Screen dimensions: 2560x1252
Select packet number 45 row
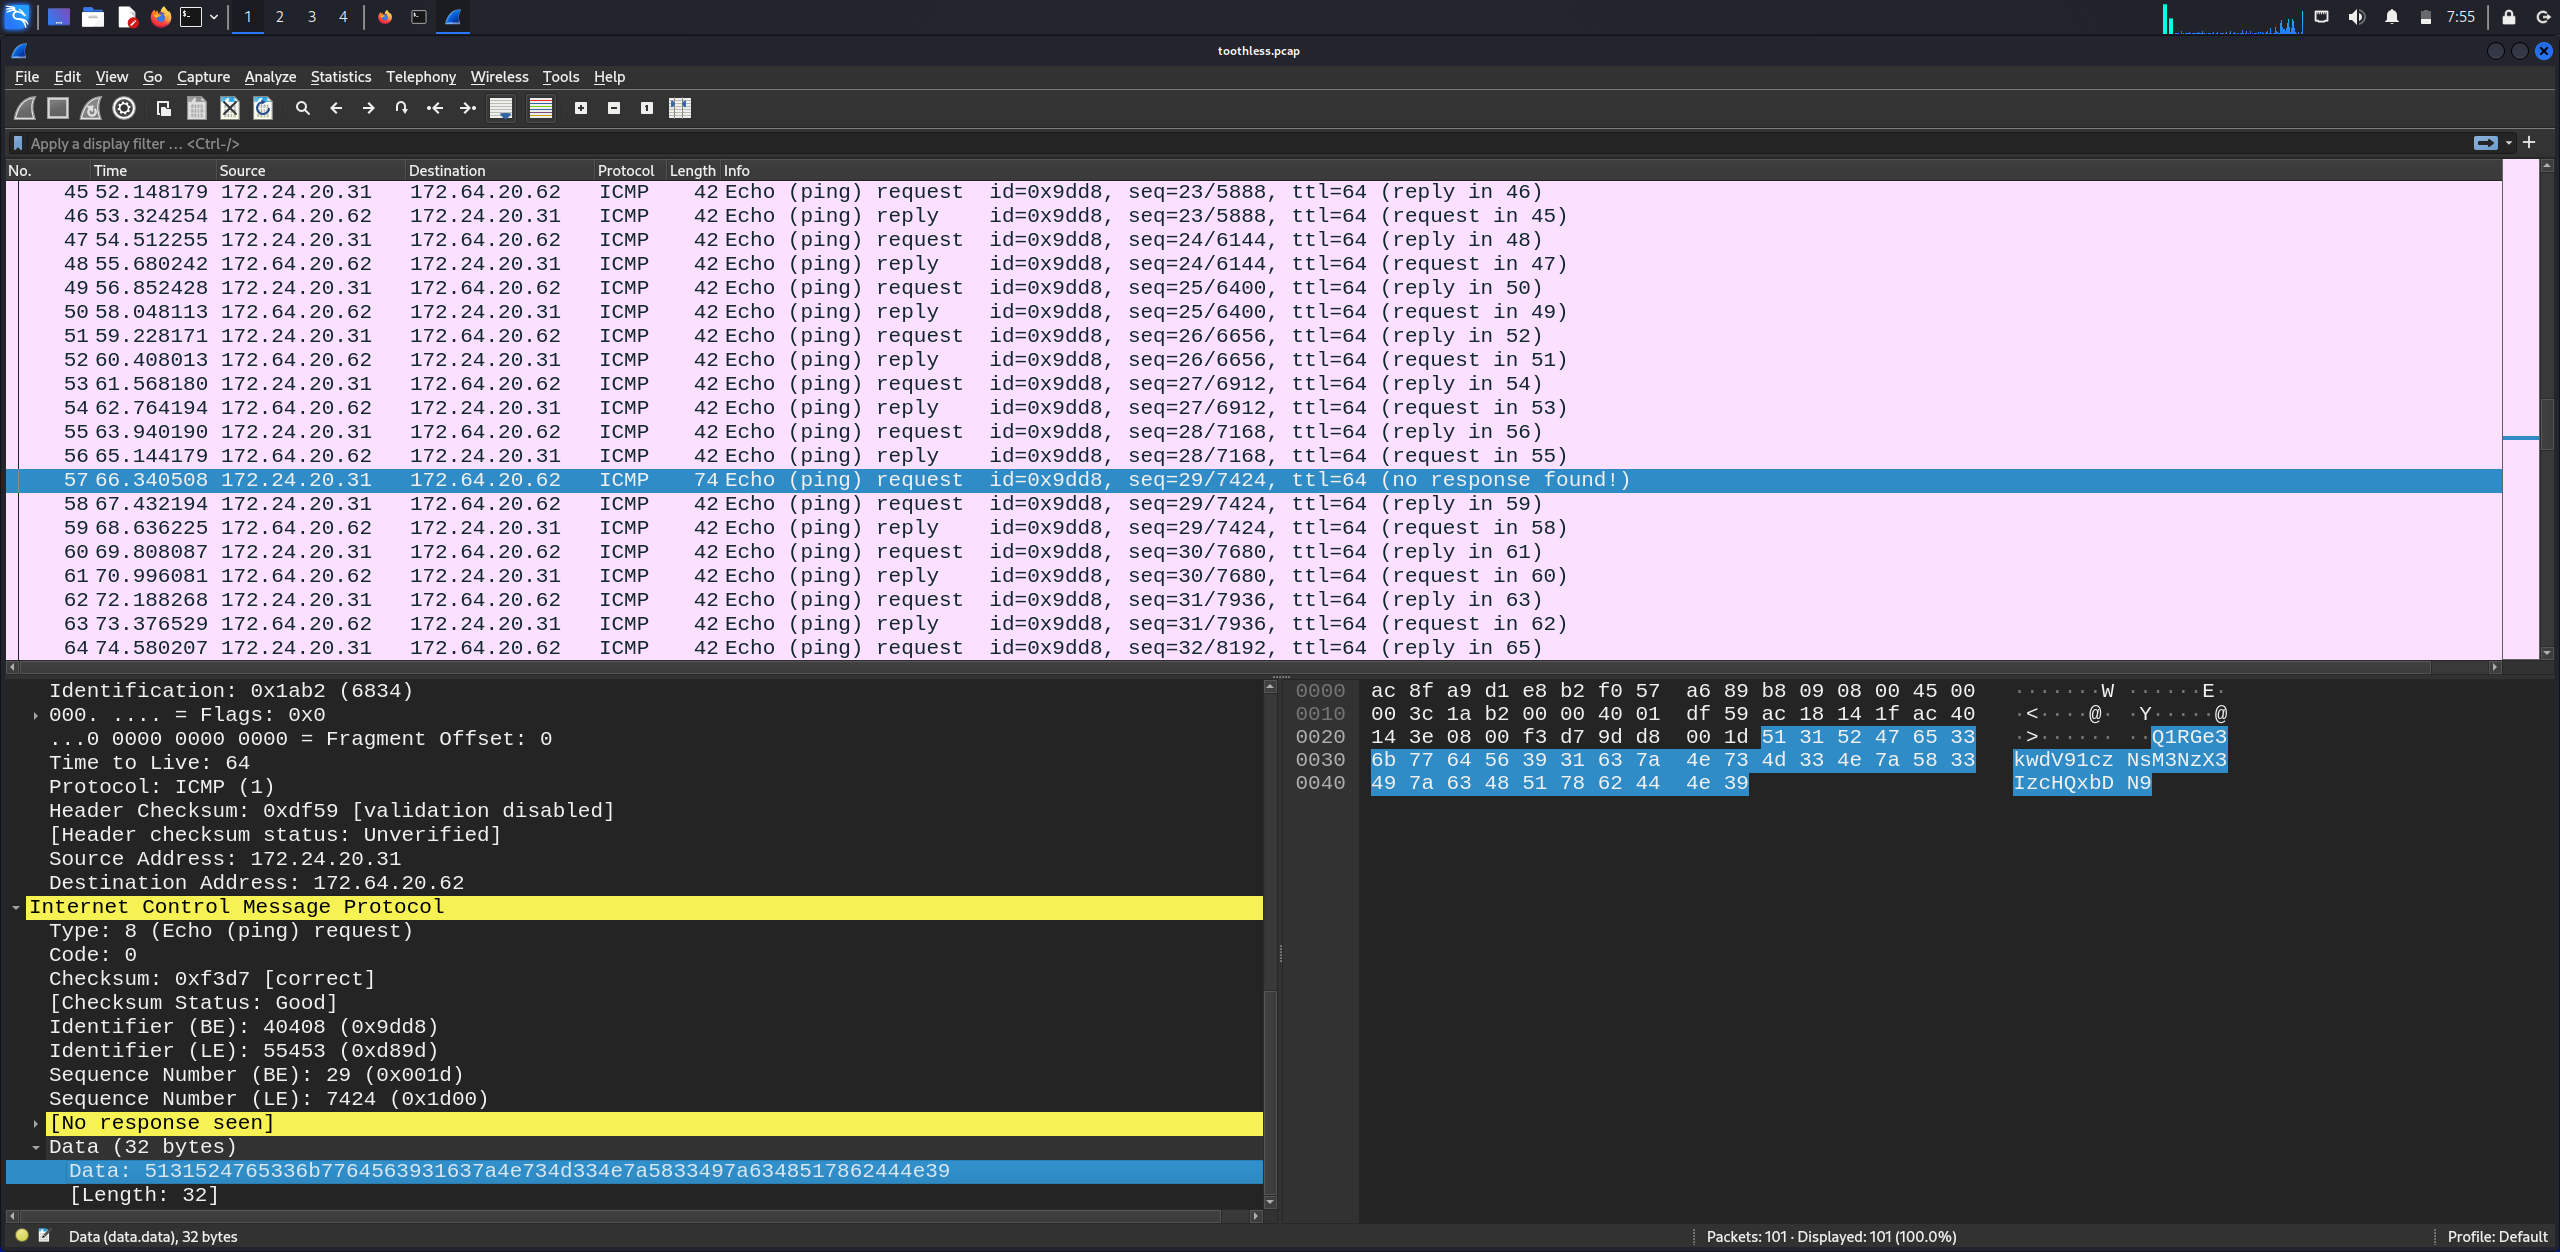click(1254, 192)
